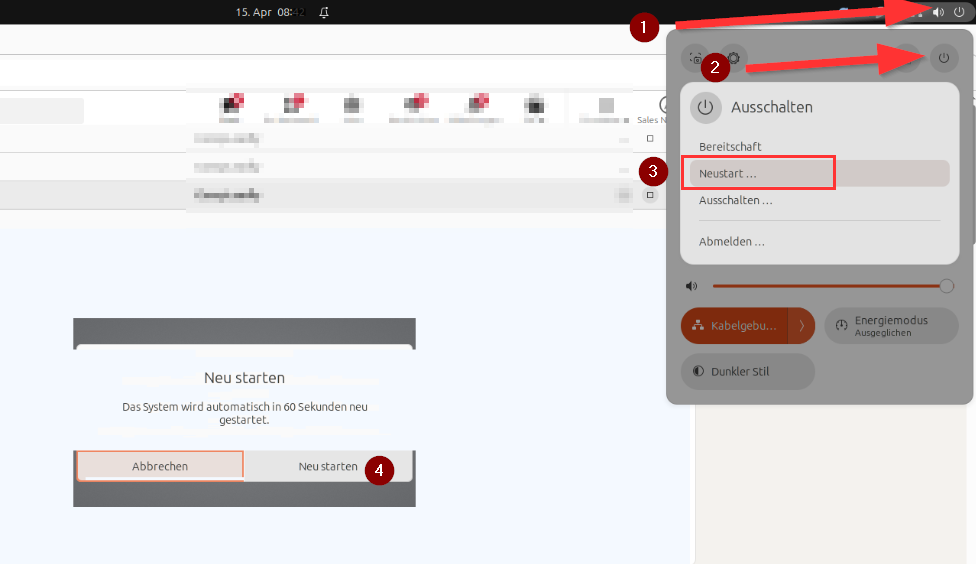
Task: Mute sound using the speaker icon by the slider
Action: click(691, 286)
